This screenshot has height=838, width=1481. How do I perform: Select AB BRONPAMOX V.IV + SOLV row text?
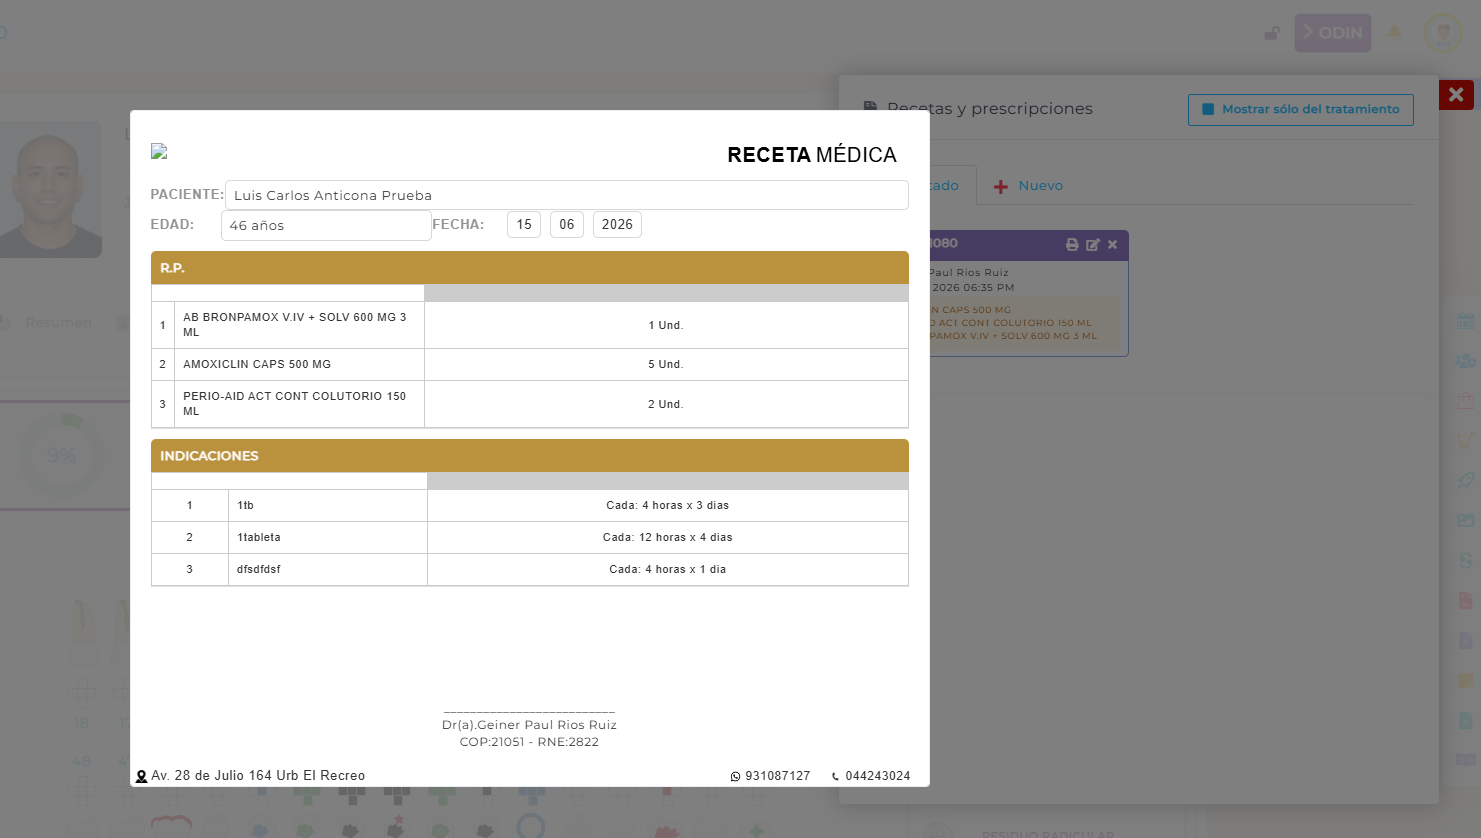tap(295, 325)
